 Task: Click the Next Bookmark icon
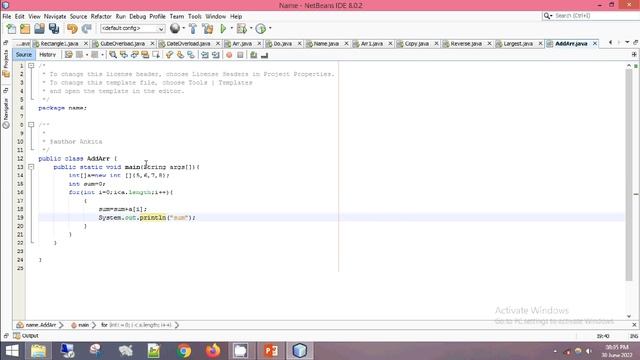point(180,55)
